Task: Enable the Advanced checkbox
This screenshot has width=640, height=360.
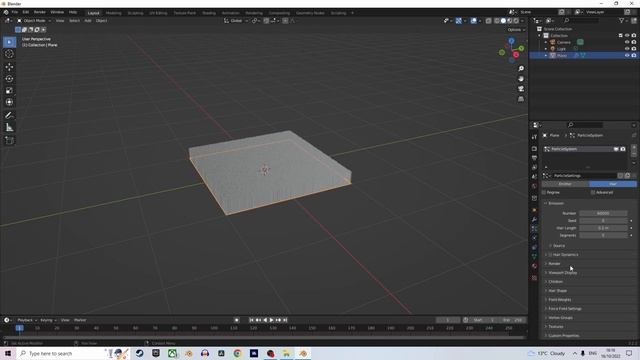Action: coord(593,192)
